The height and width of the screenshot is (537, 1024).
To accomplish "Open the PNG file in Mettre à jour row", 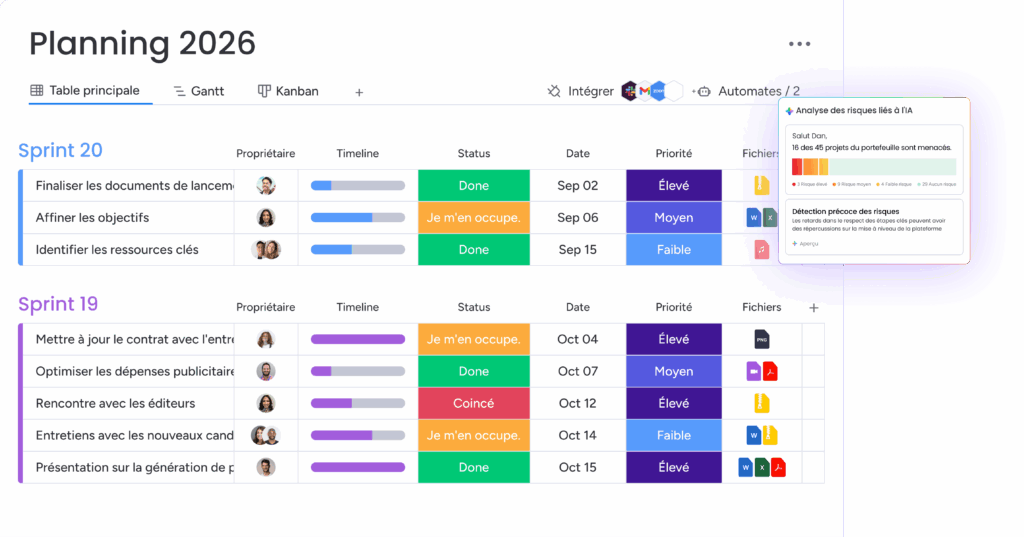I will (761, 339).
